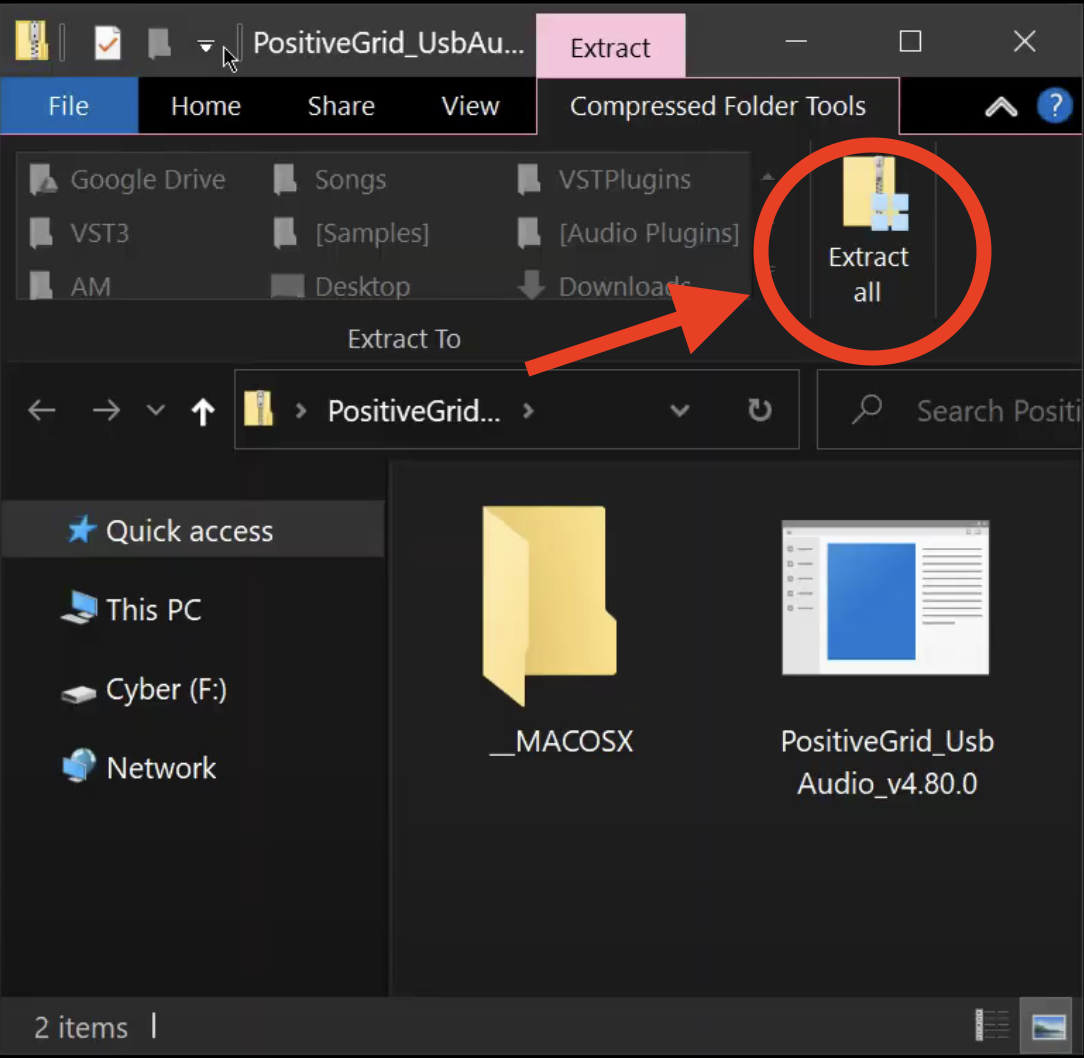Select Quick access in navigation pane

193,530
